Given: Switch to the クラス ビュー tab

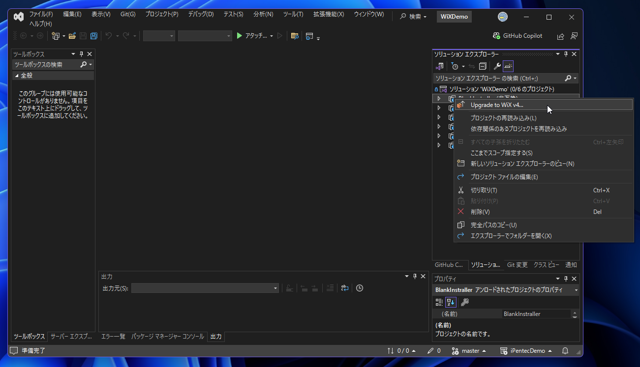Looking at the screenshot, I should point(546,265).
